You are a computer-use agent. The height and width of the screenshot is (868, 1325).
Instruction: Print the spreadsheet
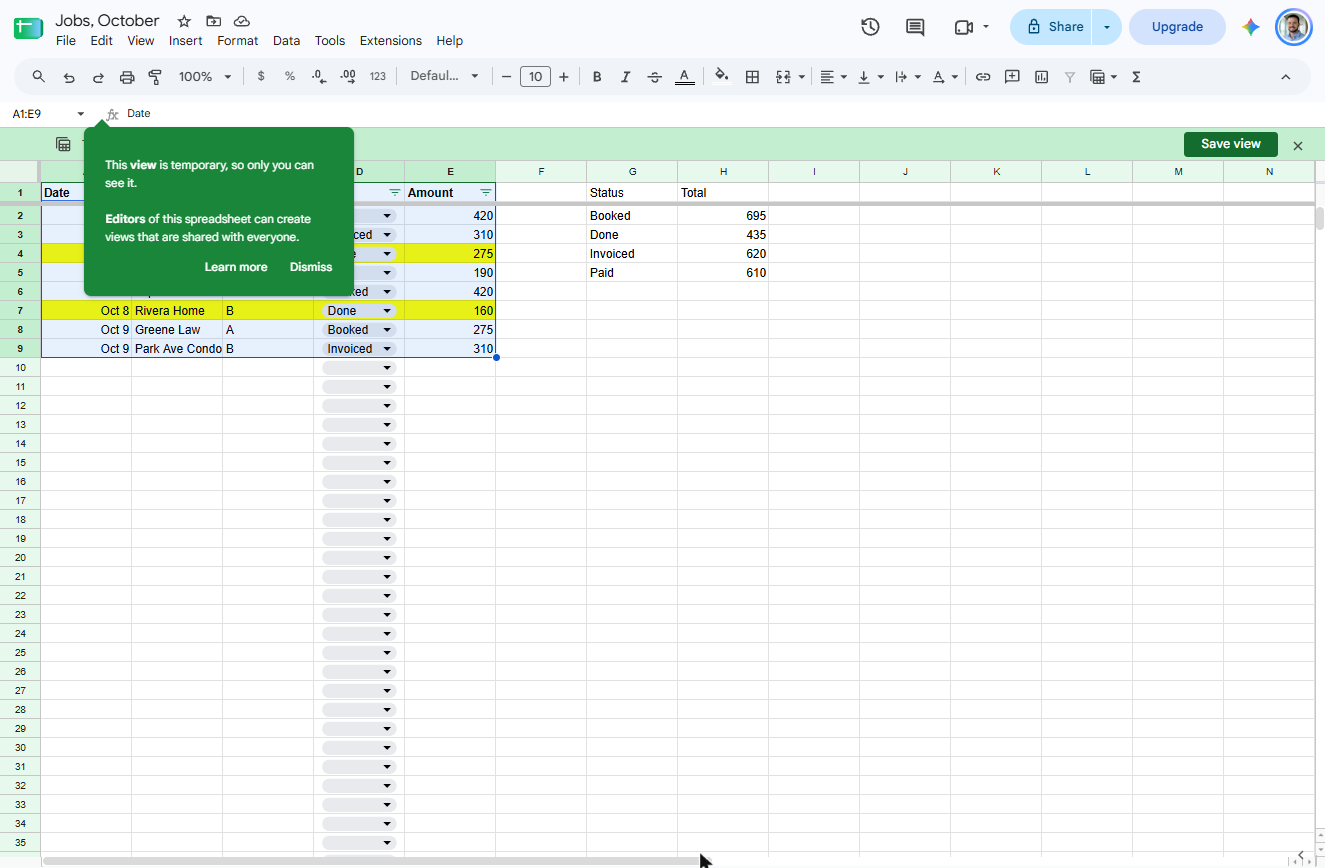127,77
